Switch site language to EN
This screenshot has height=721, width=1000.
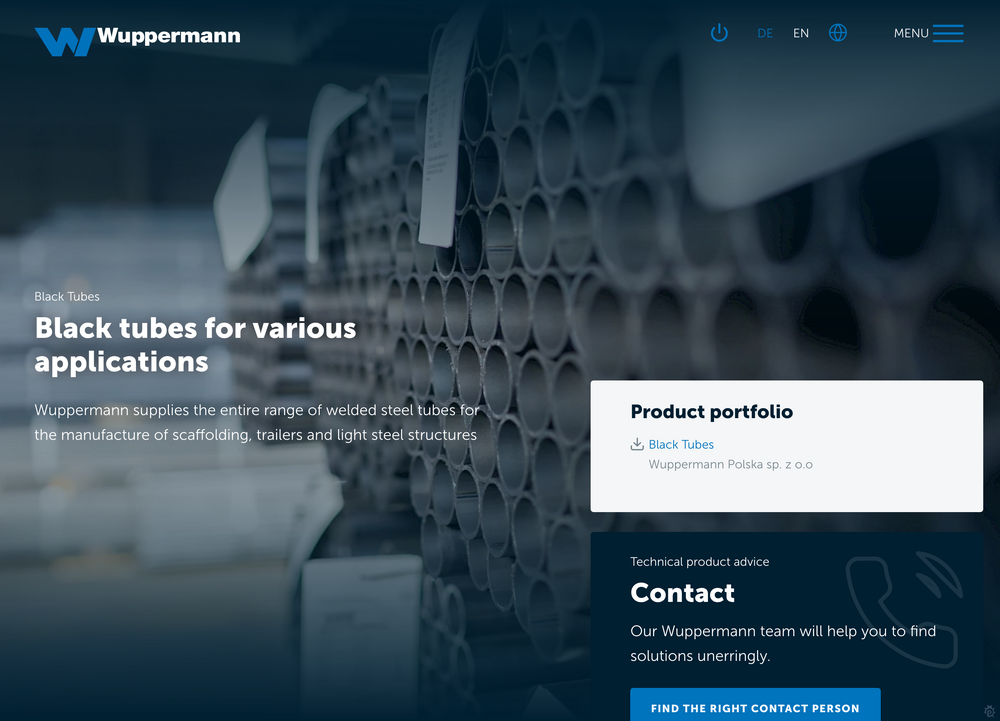click(800, 33)
